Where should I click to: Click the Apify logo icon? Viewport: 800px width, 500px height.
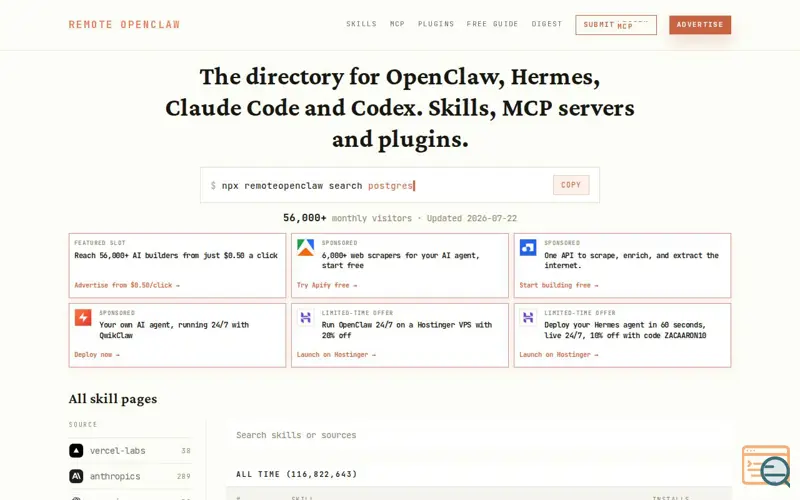[x=306, y=247]
